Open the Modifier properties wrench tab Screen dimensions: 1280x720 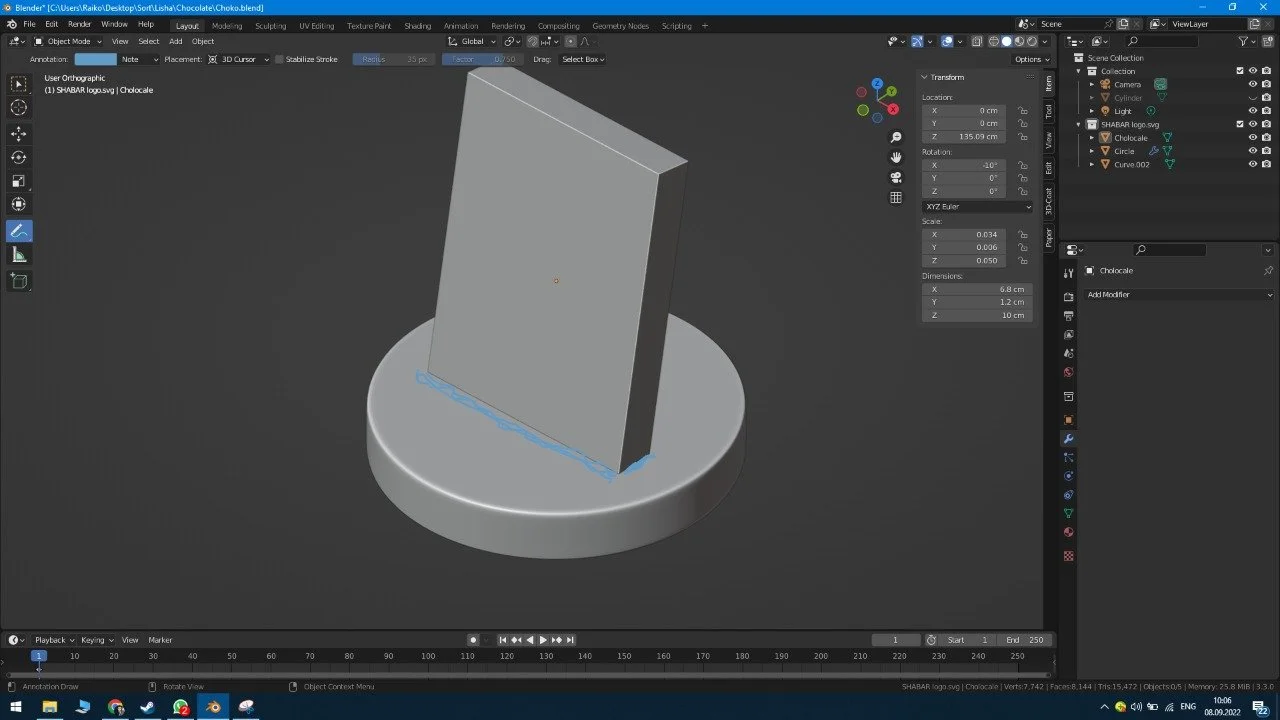1068,439
